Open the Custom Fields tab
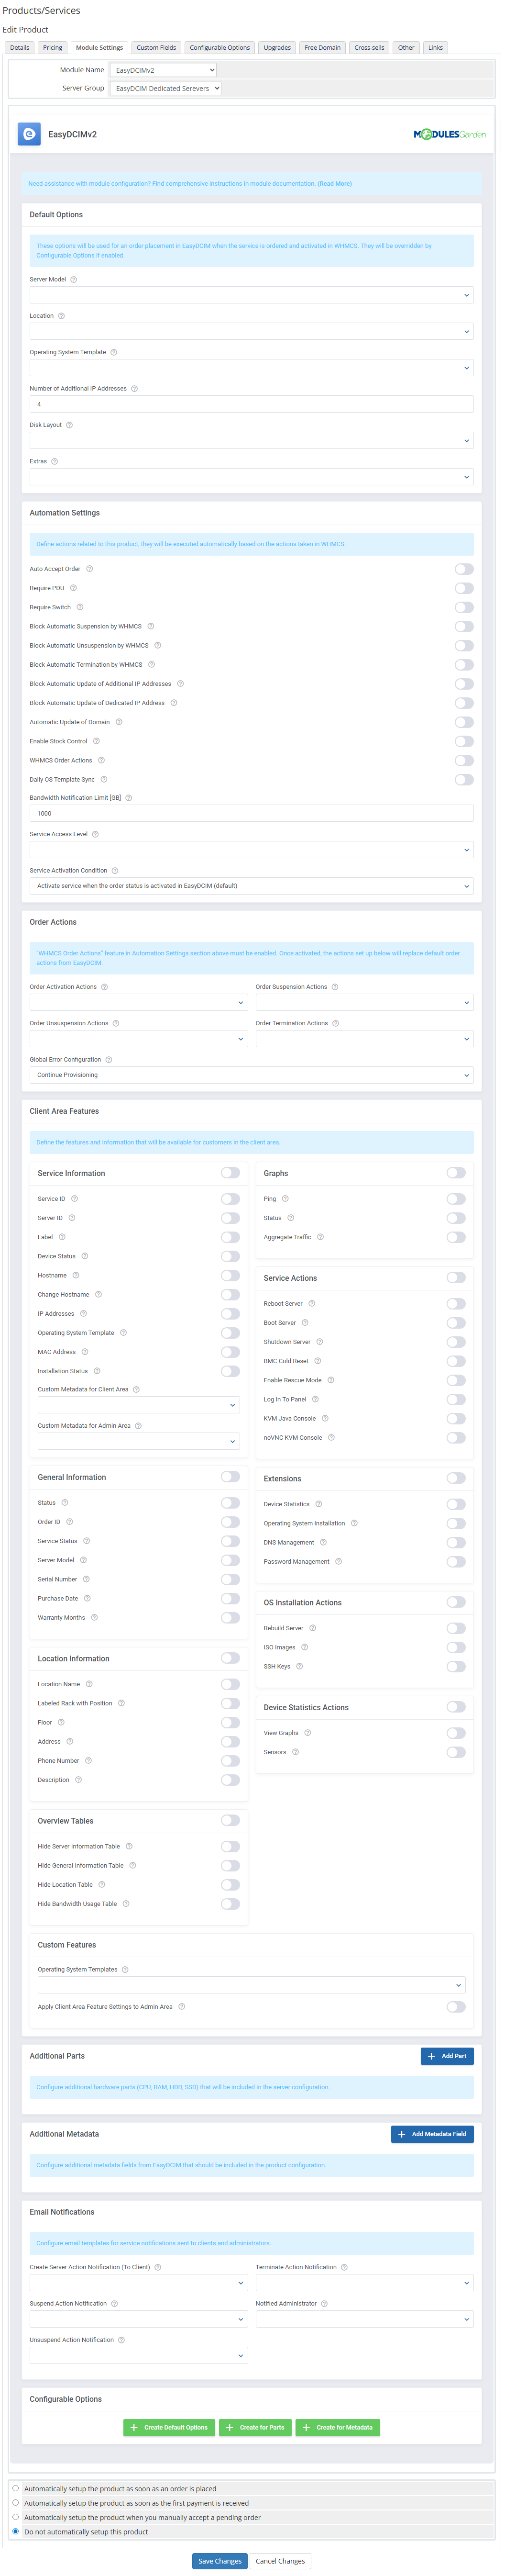This screenshot has height=2576, width=505. coord(156,47)
